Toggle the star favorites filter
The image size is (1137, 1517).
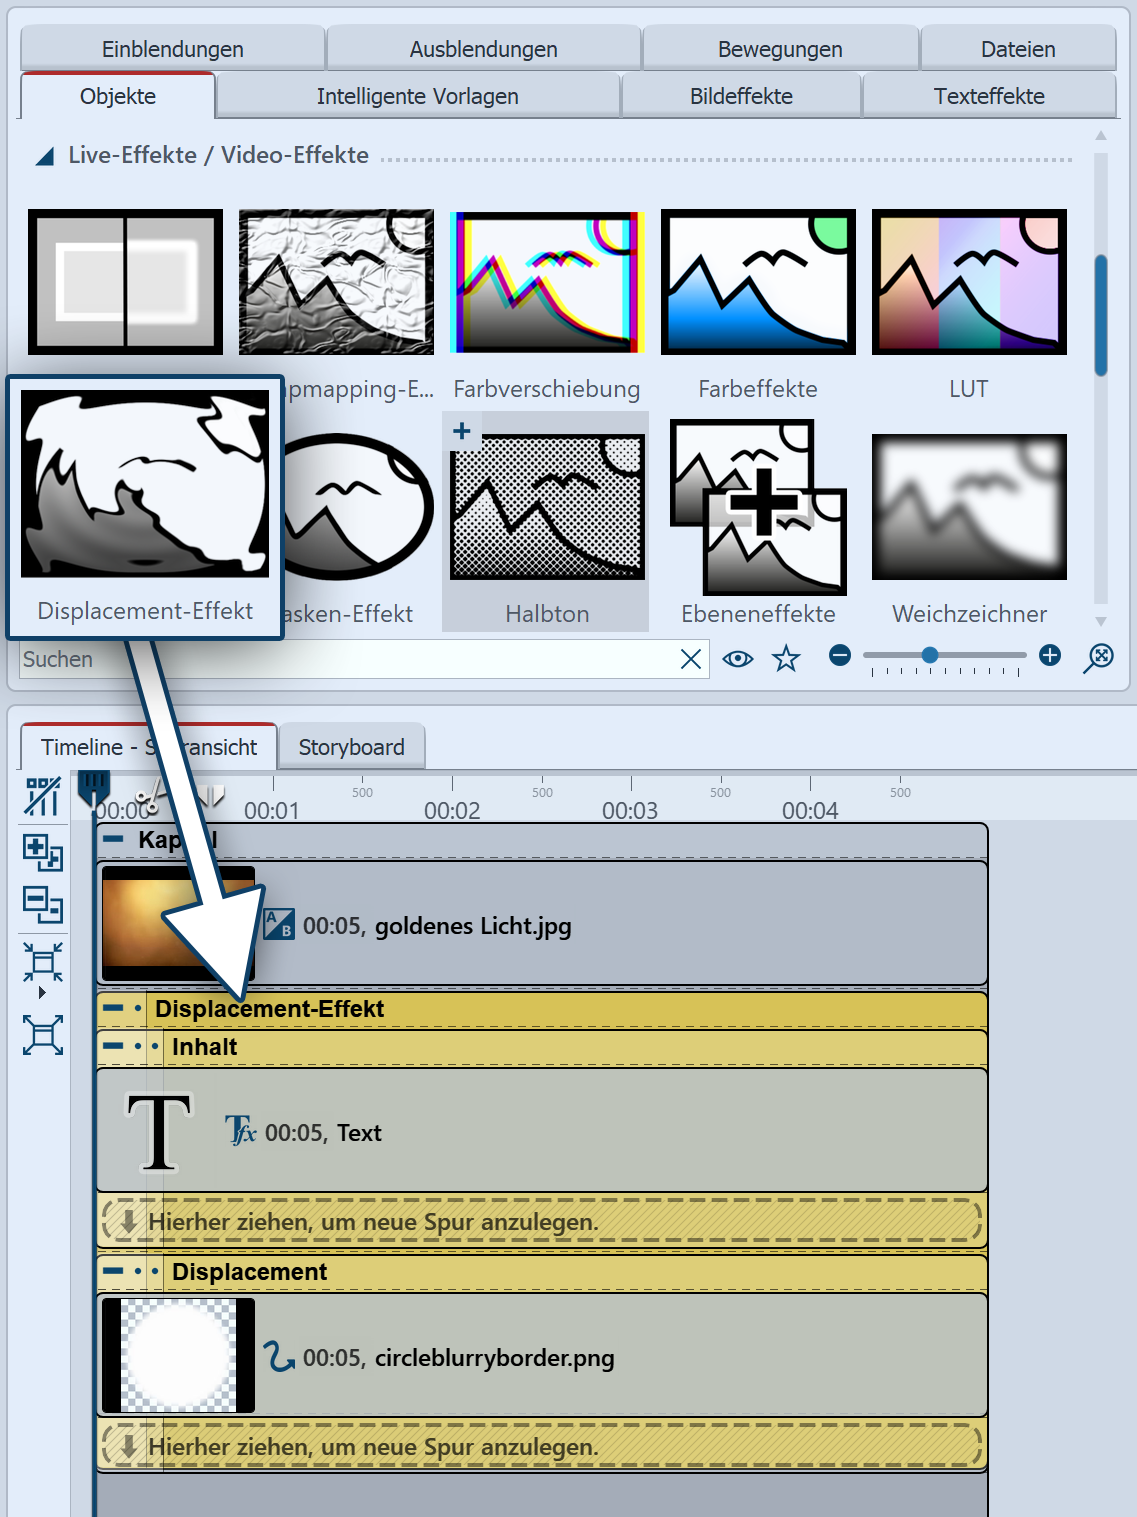click(787, 659)
